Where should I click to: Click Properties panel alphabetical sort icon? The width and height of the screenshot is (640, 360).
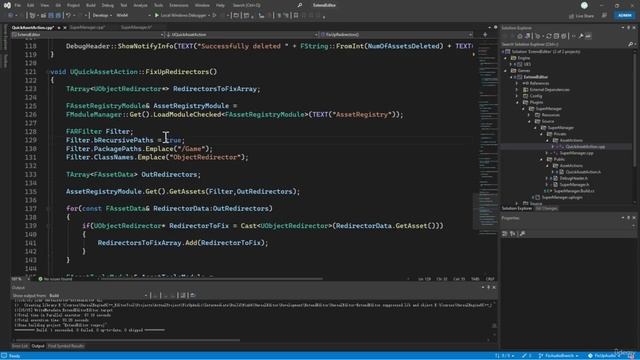point(513,234)
